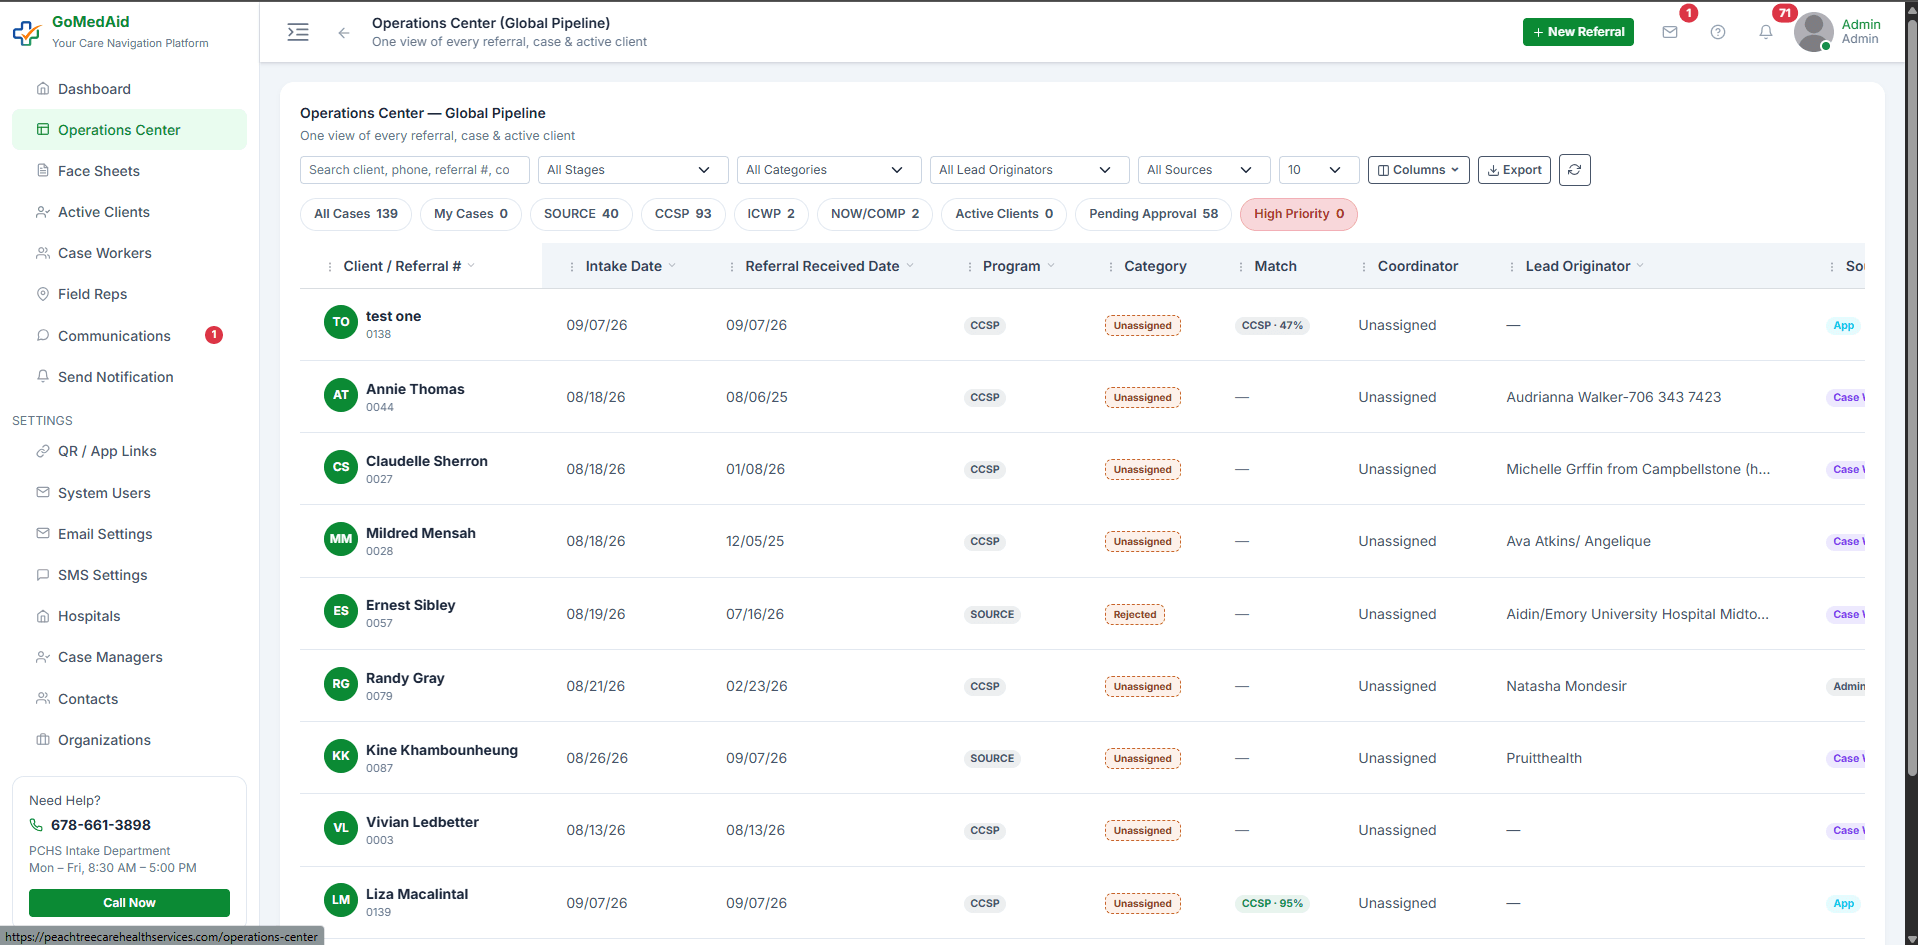
Task: Select the All Cases 139 filter tab
Action: pyautogui.click(x=356, y=214)
